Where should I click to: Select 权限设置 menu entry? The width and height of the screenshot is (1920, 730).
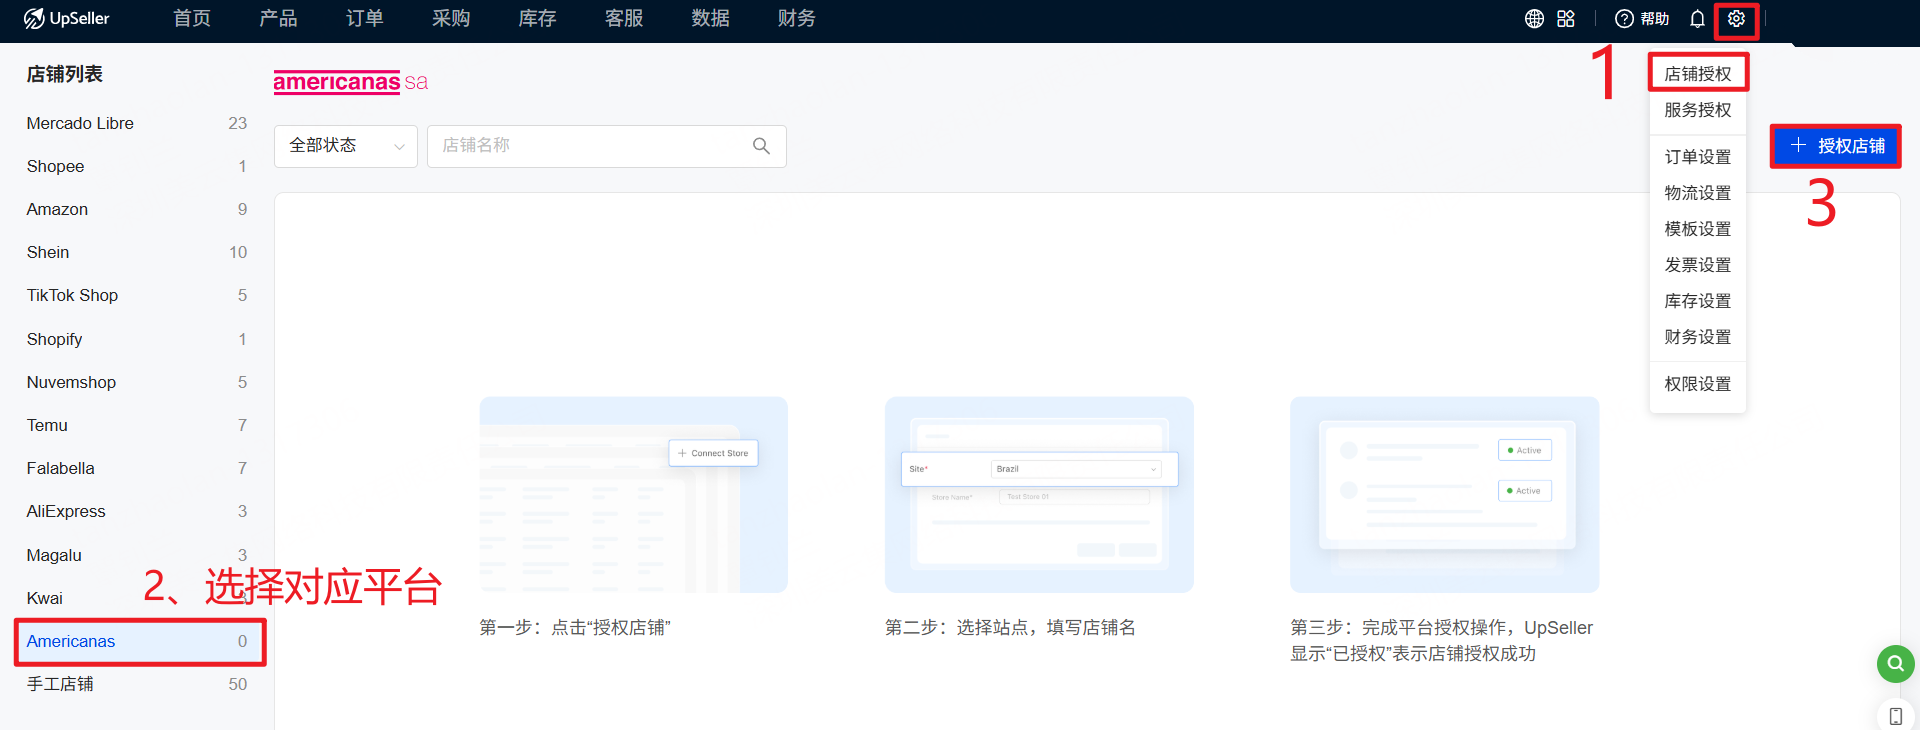(1697, 384)
